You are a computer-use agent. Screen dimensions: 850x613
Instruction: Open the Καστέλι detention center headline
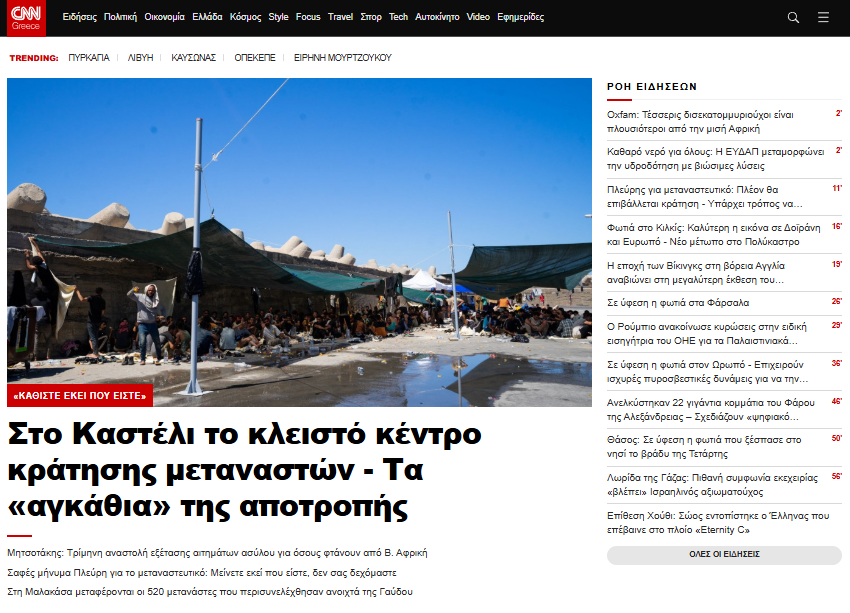(244, 470)
